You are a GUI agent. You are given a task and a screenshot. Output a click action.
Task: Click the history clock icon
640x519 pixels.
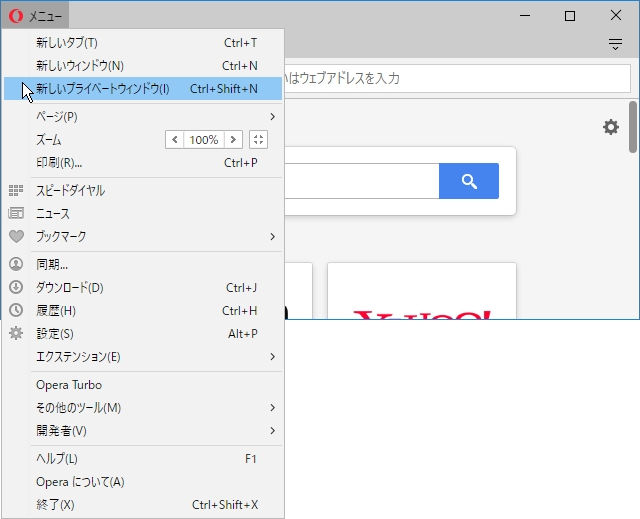click(16, 310)
